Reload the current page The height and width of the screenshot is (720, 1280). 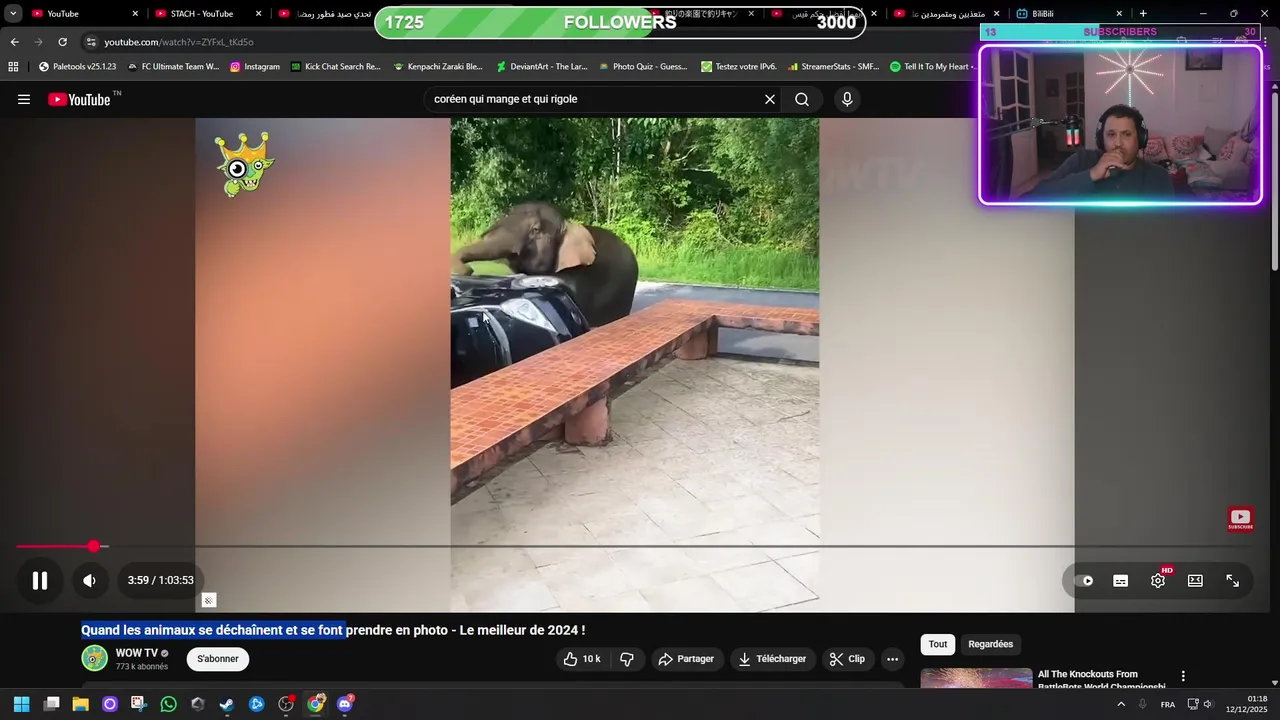point(62,42)
